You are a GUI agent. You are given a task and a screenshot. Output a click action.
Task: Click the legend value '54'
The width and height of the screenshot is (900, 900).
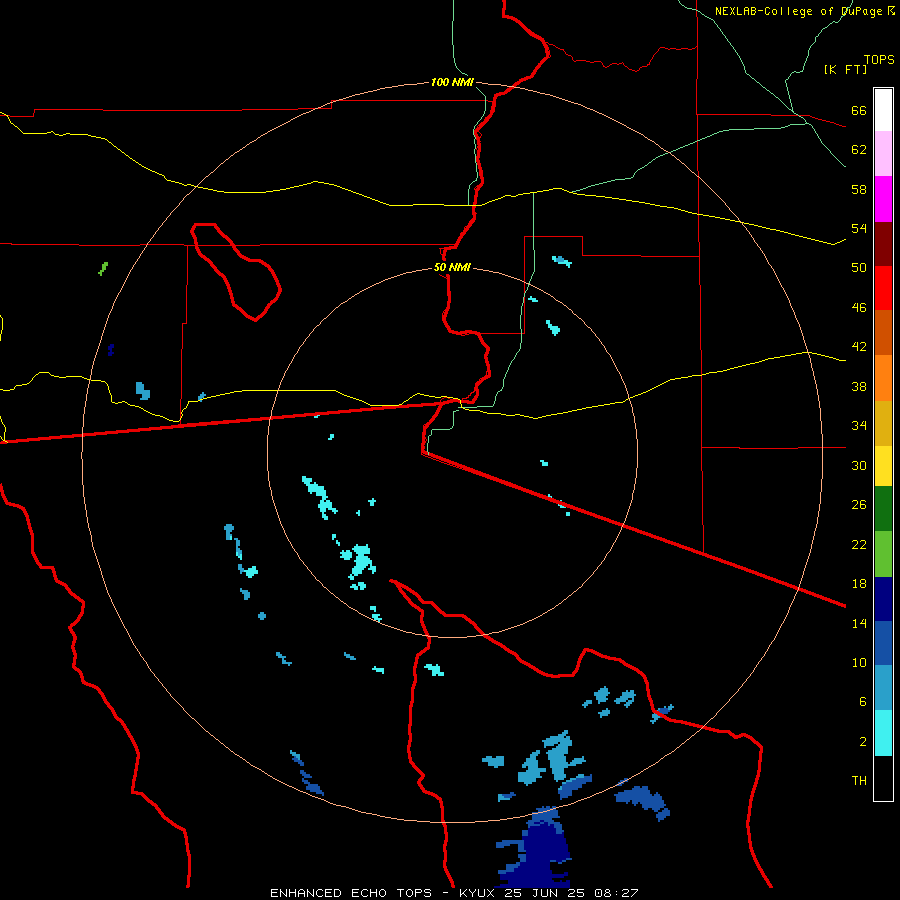point(859,228)
